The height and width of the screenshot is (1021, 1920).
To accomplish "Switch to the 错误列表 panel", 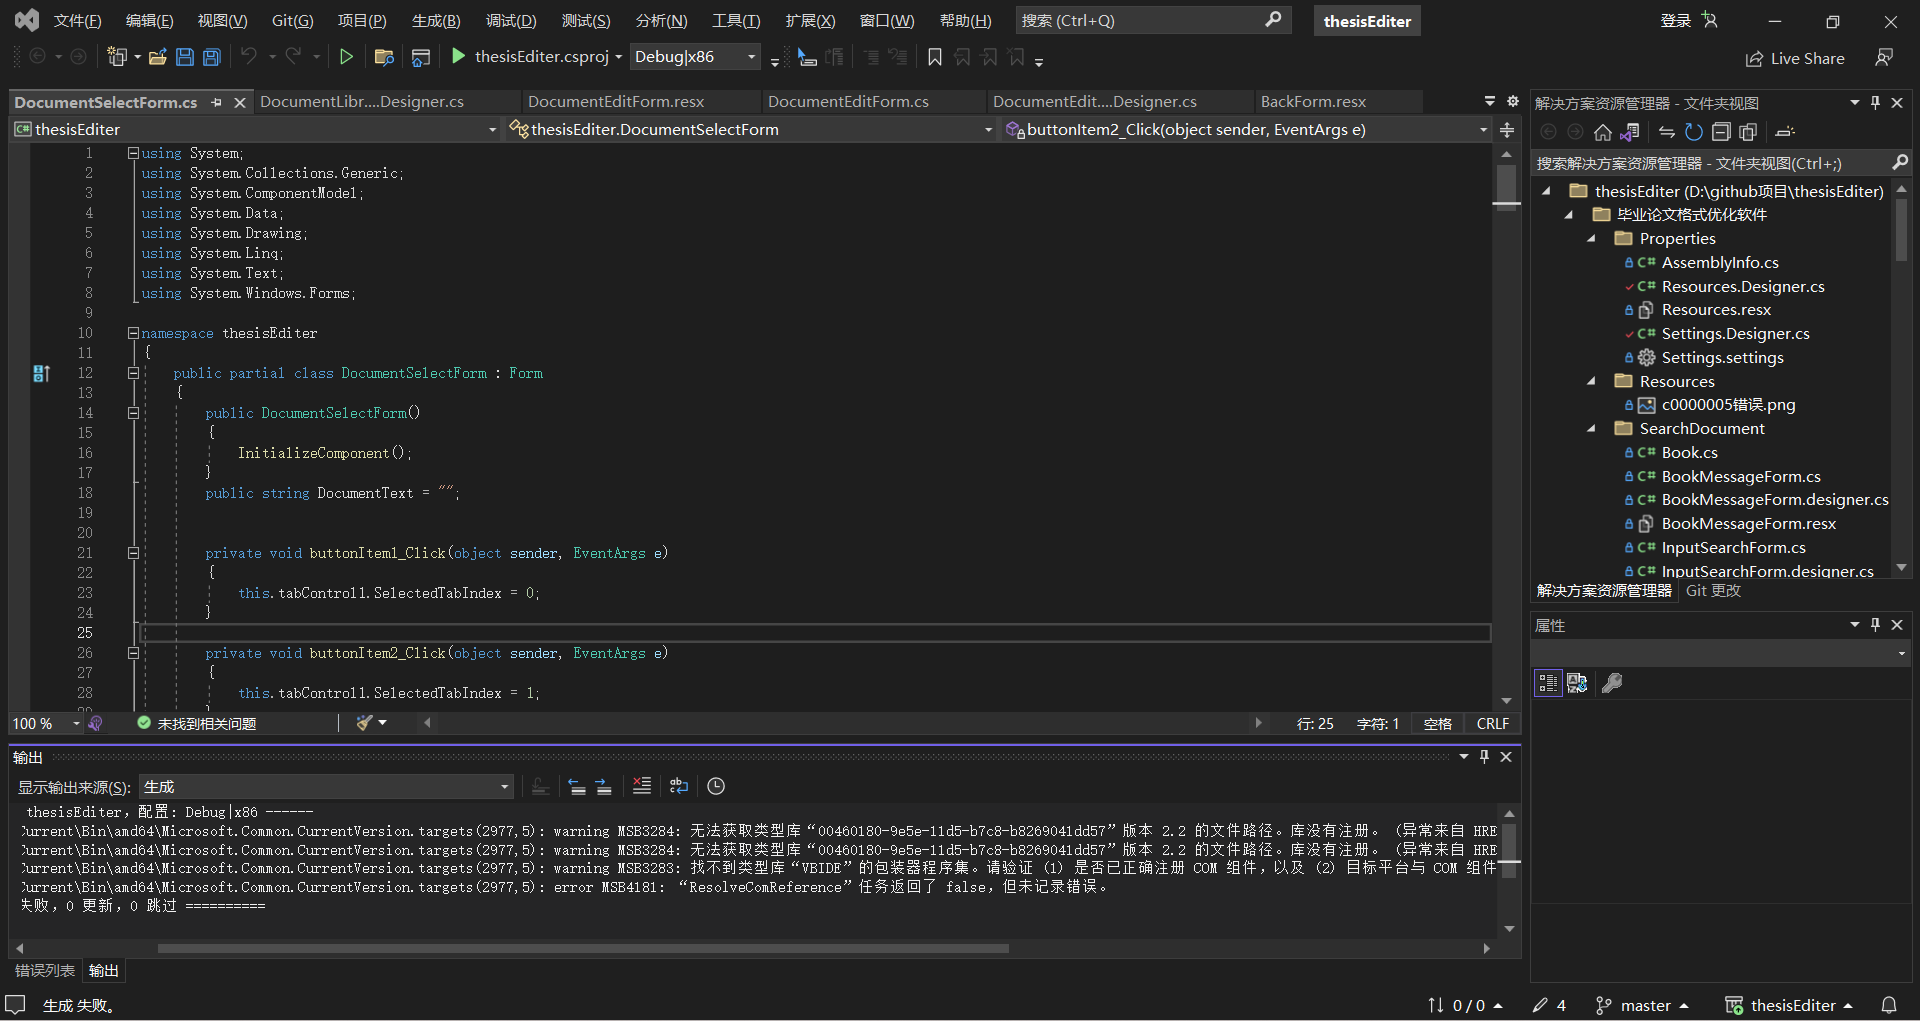I will (x=43, y=970).
